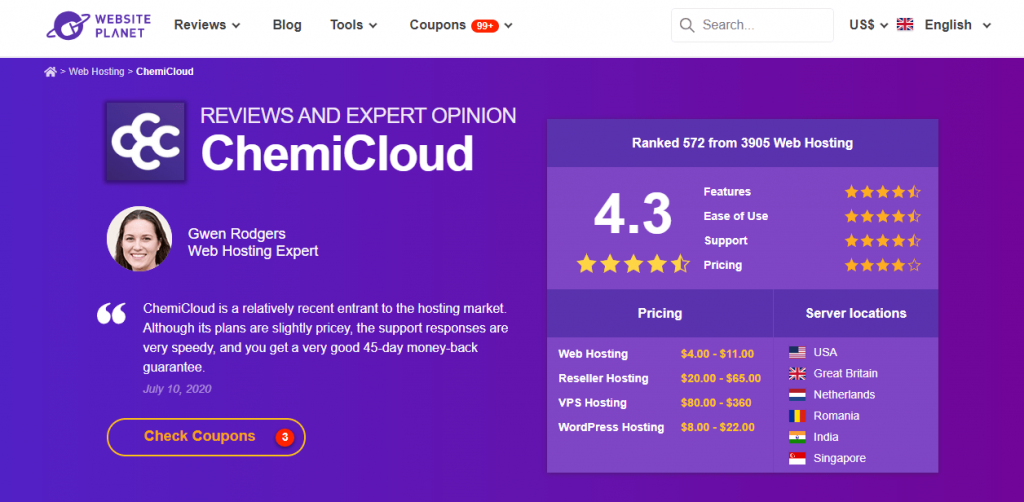This screenshot has height=502, width=1024.
Task: Click the 4.3 overall score
Action: [633, 215]
